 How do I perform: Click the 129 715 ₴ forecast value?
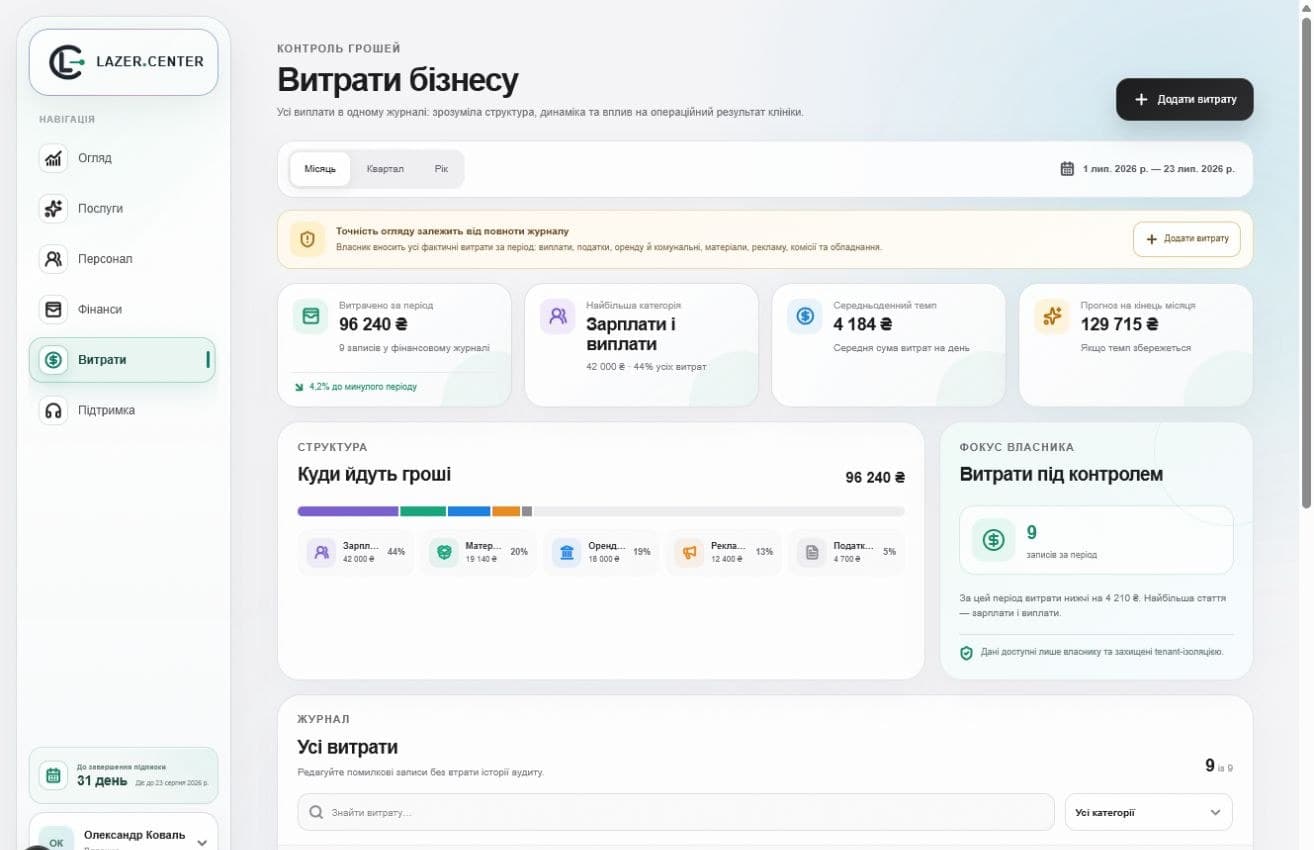click(x=1120, y=324)
